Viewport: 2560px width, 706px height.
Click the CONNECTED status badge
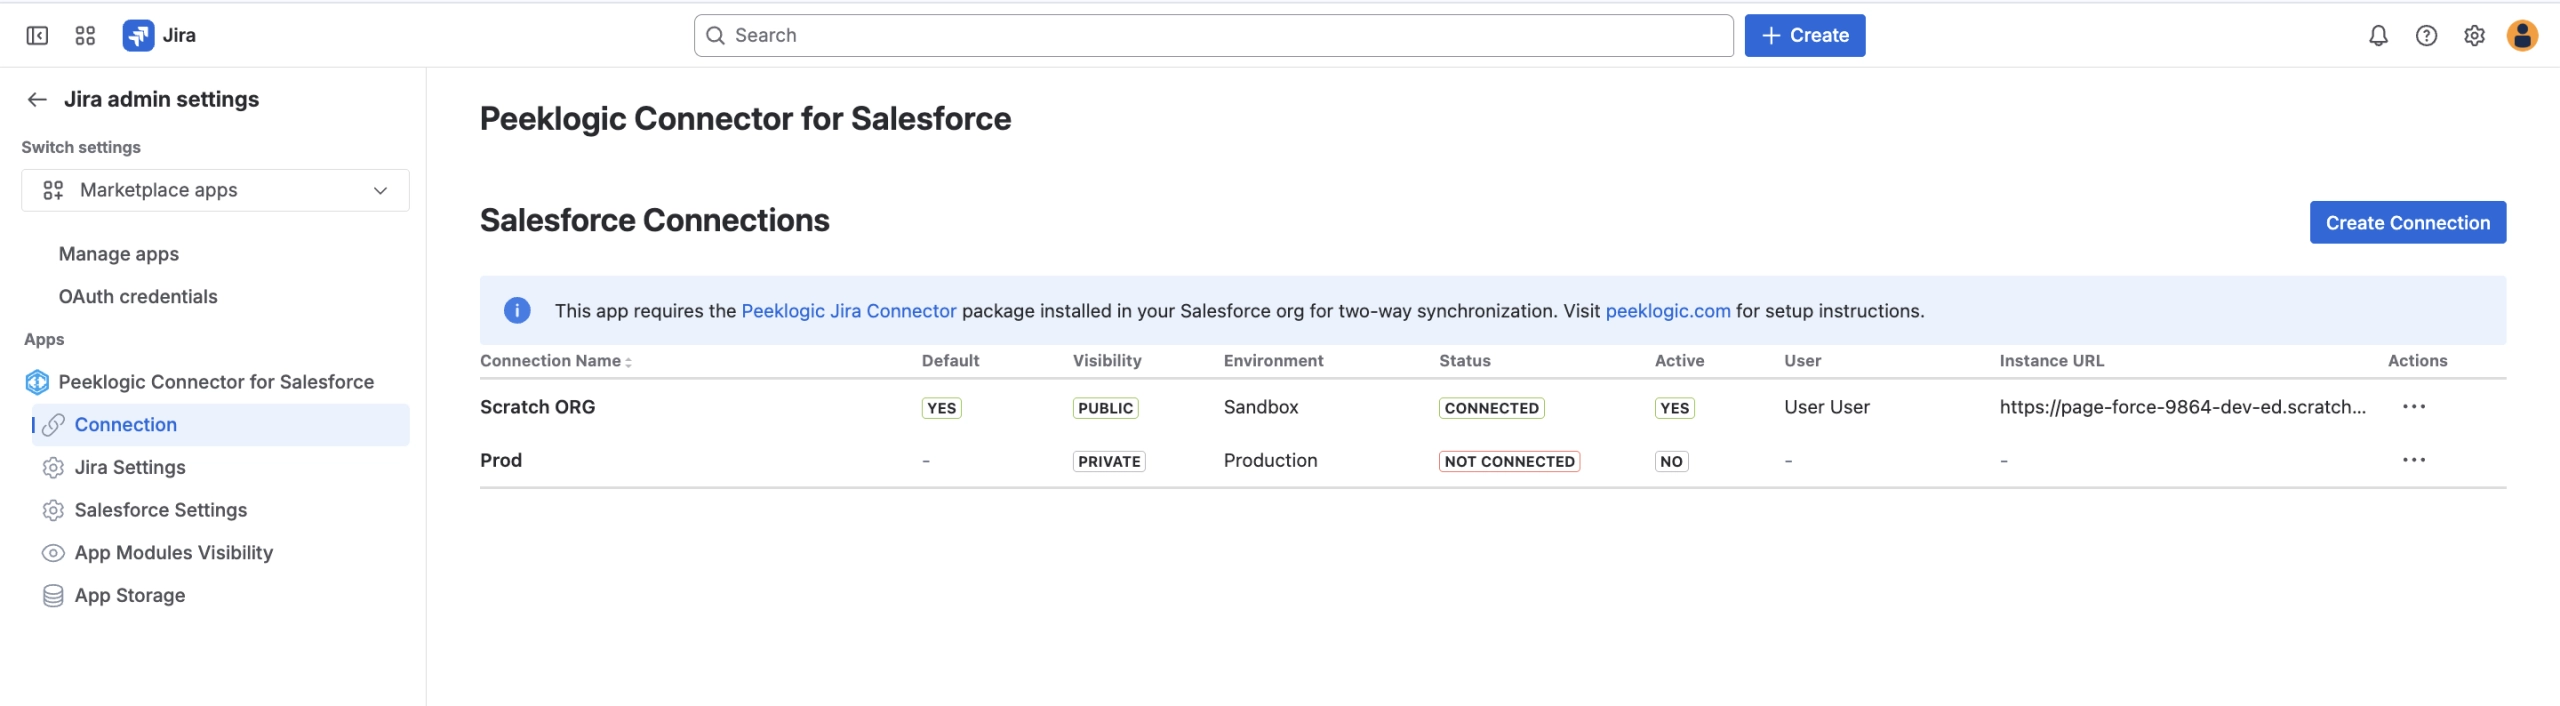(1492, 408)
